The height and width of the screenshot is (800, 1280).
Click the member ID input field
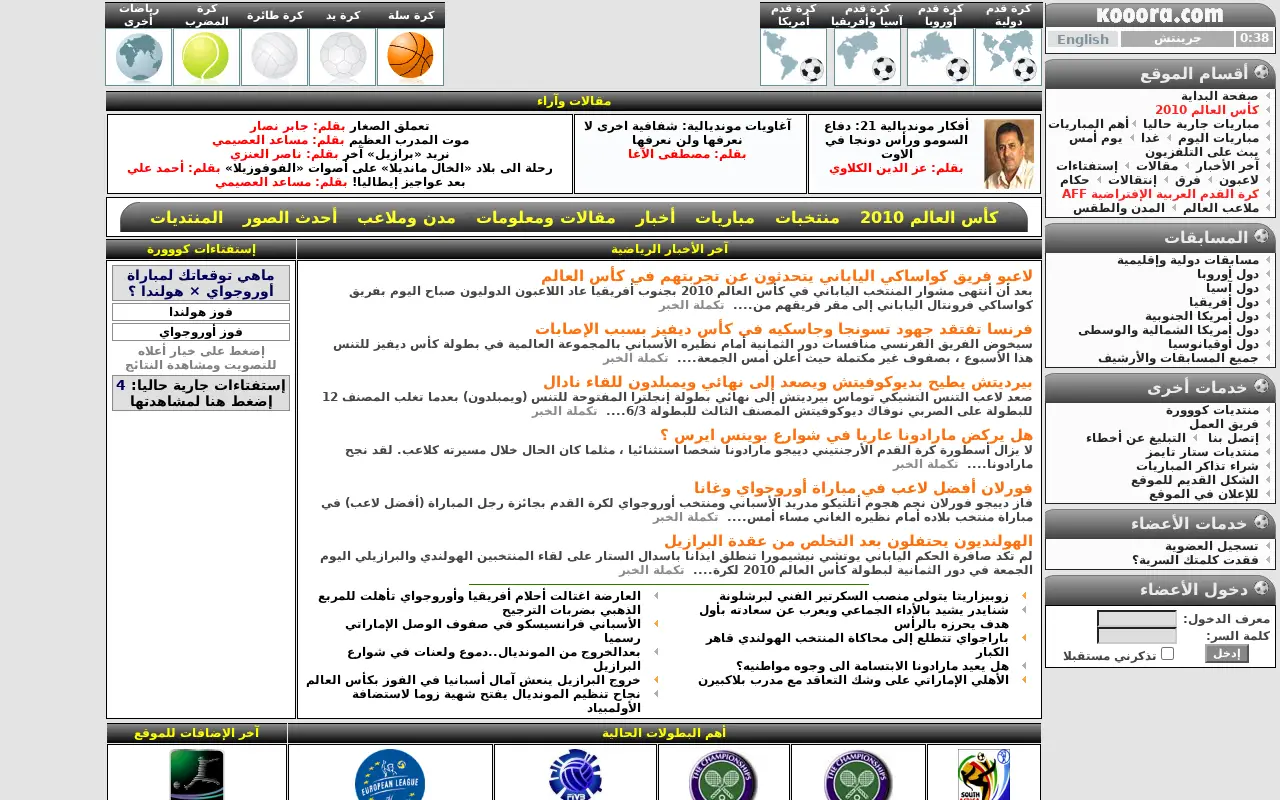1137,619
